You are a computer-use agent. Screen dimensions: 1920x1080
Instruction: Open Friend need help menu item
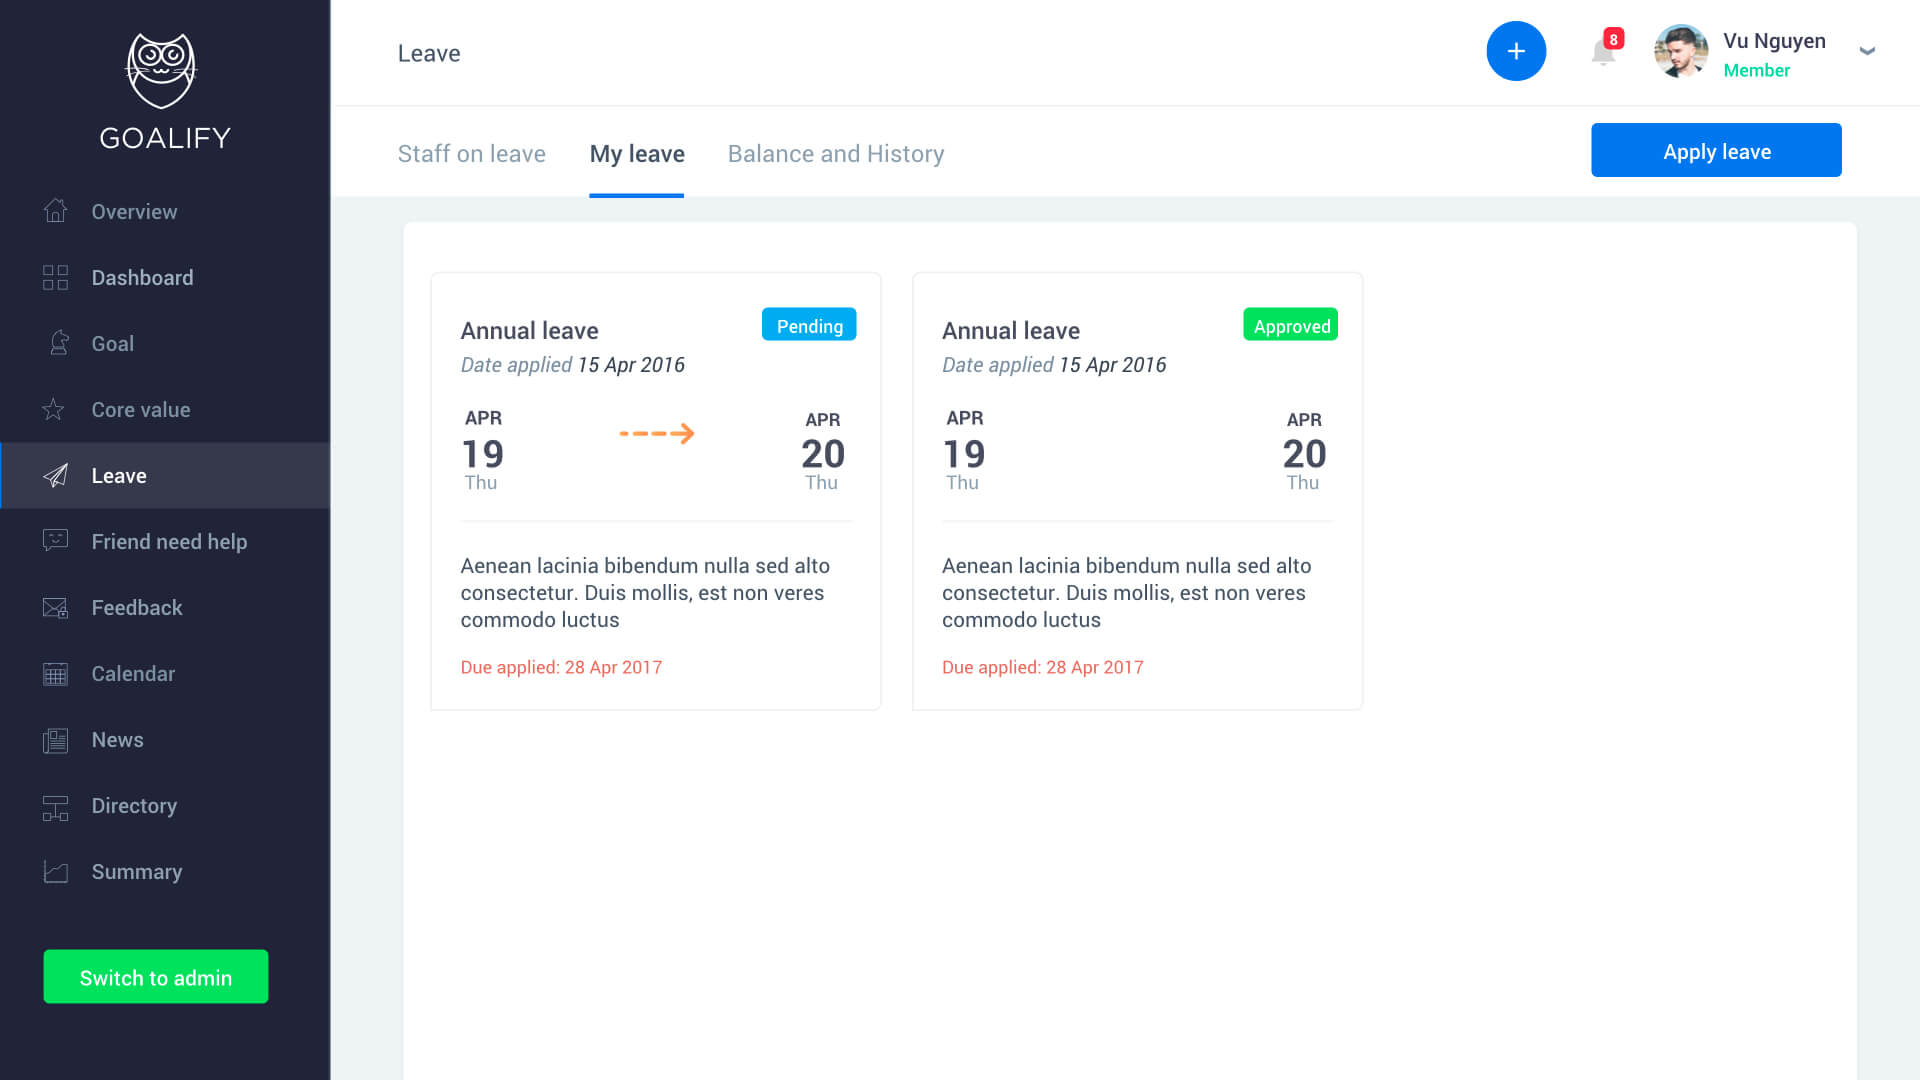pyautogui.click(x=168, y=541)
